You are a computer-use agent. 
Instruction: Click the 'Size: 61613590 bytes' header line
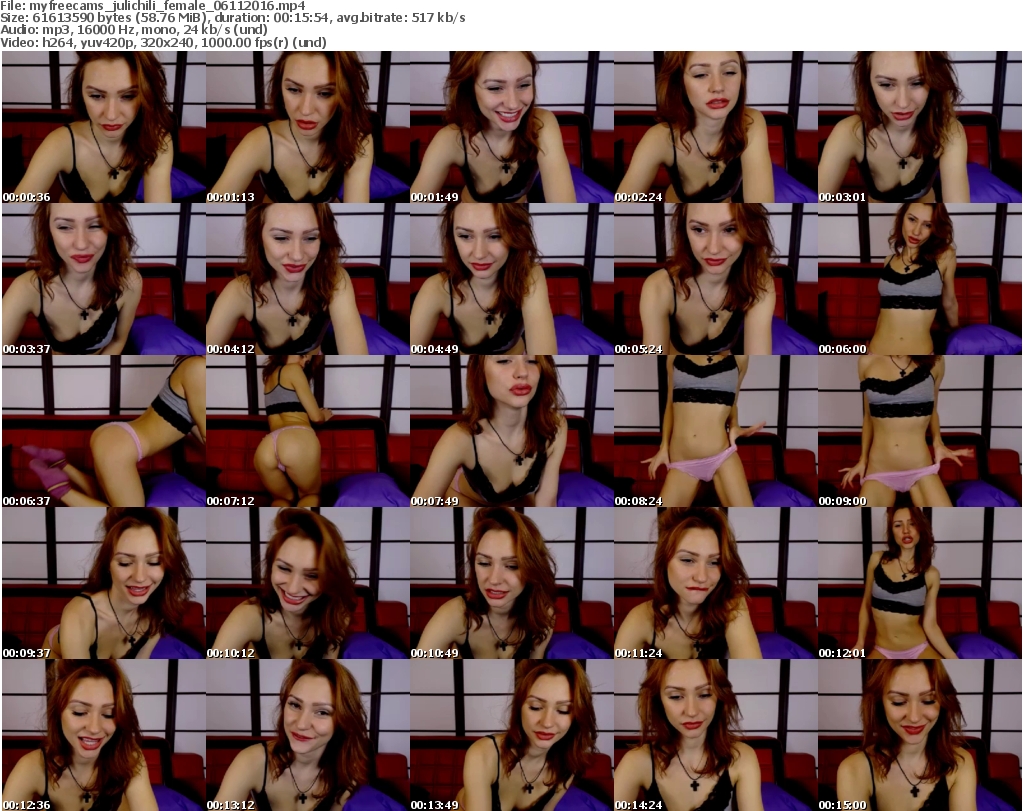click(x=232, y=18)
